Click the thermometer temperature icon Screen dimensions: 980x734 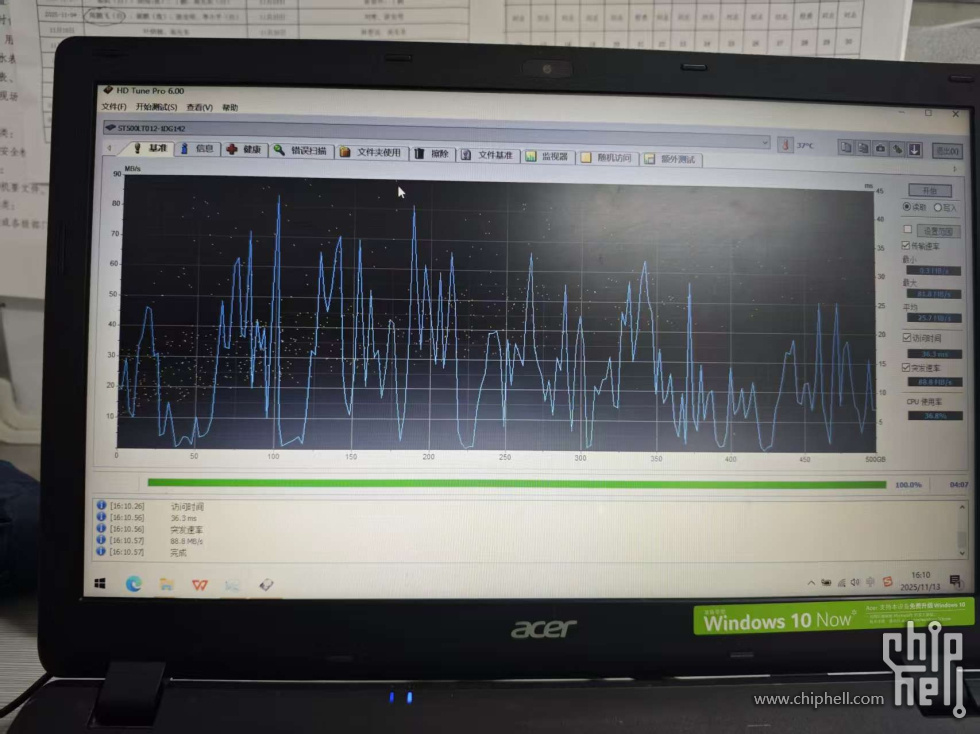click(786, 145)
